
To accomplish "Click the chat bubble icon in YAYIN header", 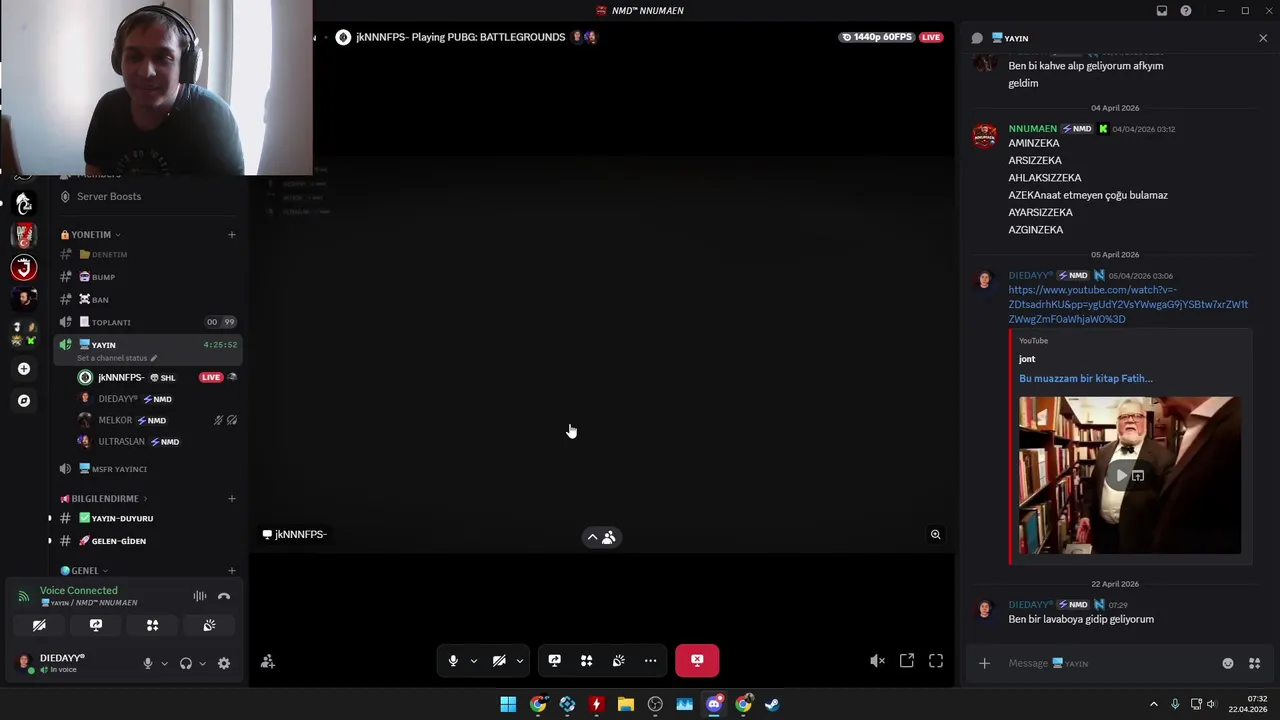I will point(977,38).
